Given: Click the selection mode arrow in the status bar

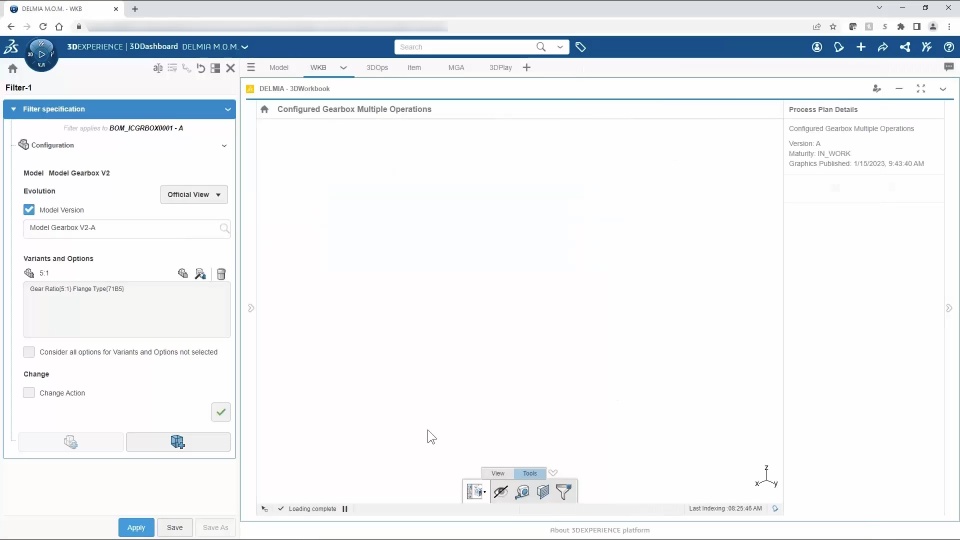Looking at the screenshot, I should coord(264,509).
